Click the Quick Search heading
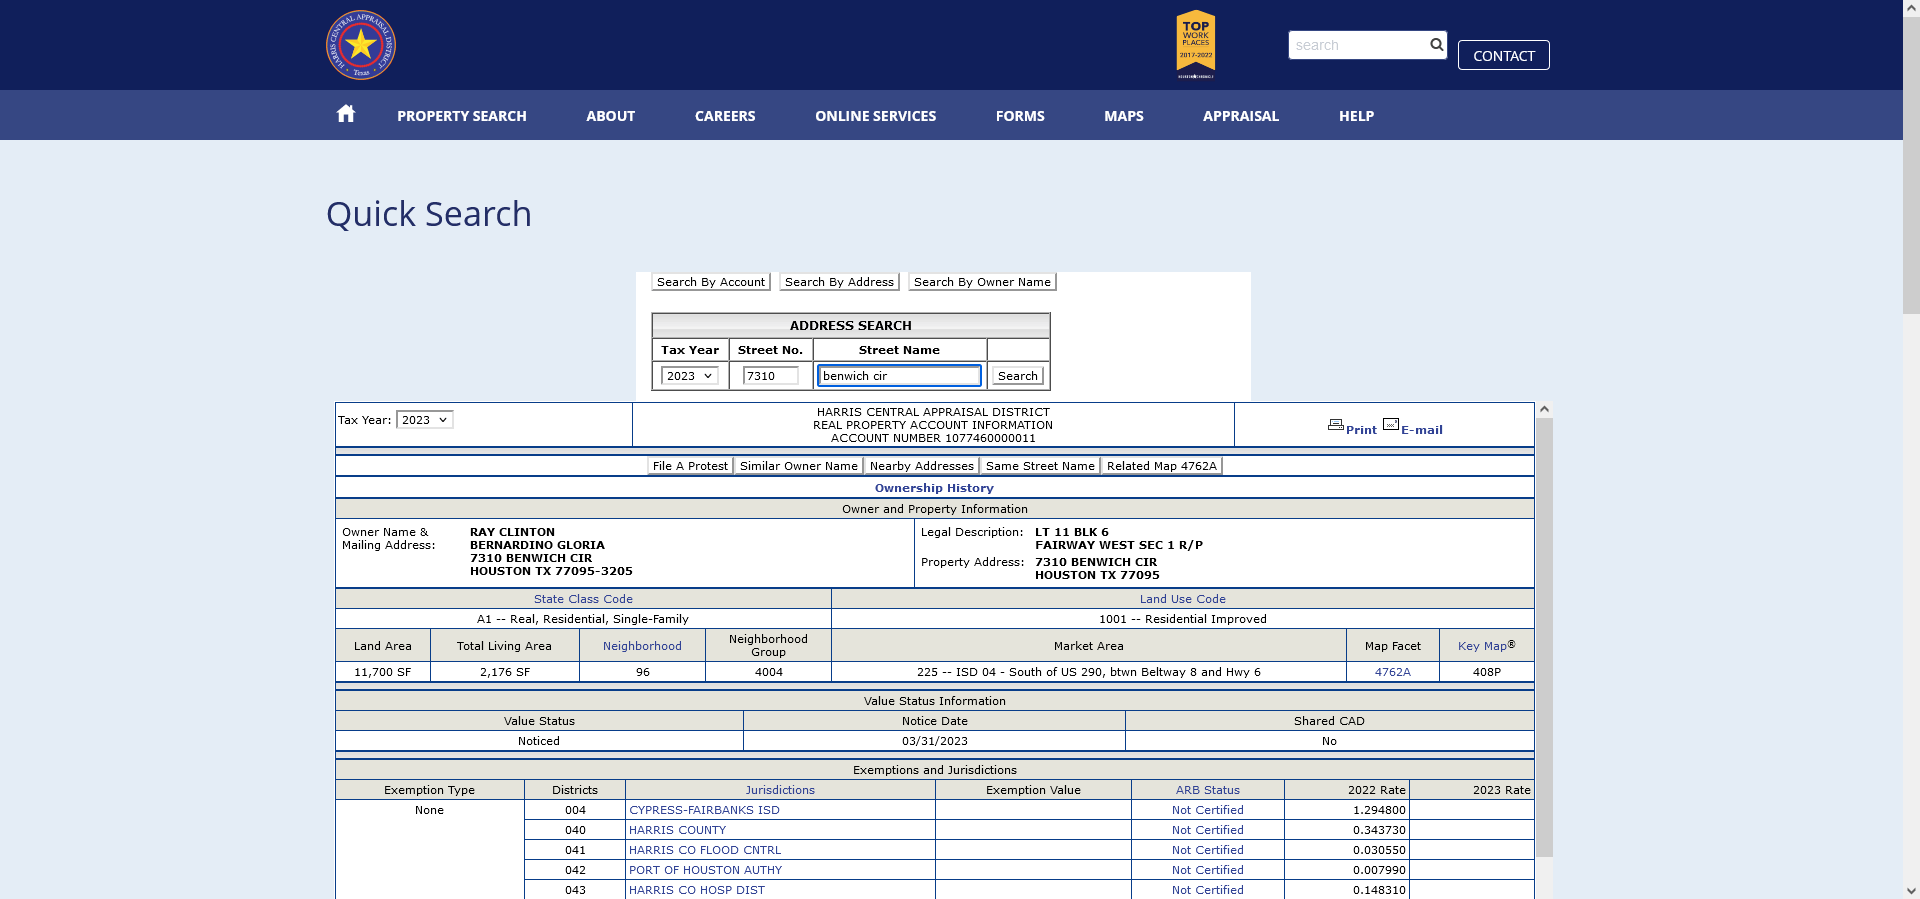The image size is (1920, 899). coord(429,214)
